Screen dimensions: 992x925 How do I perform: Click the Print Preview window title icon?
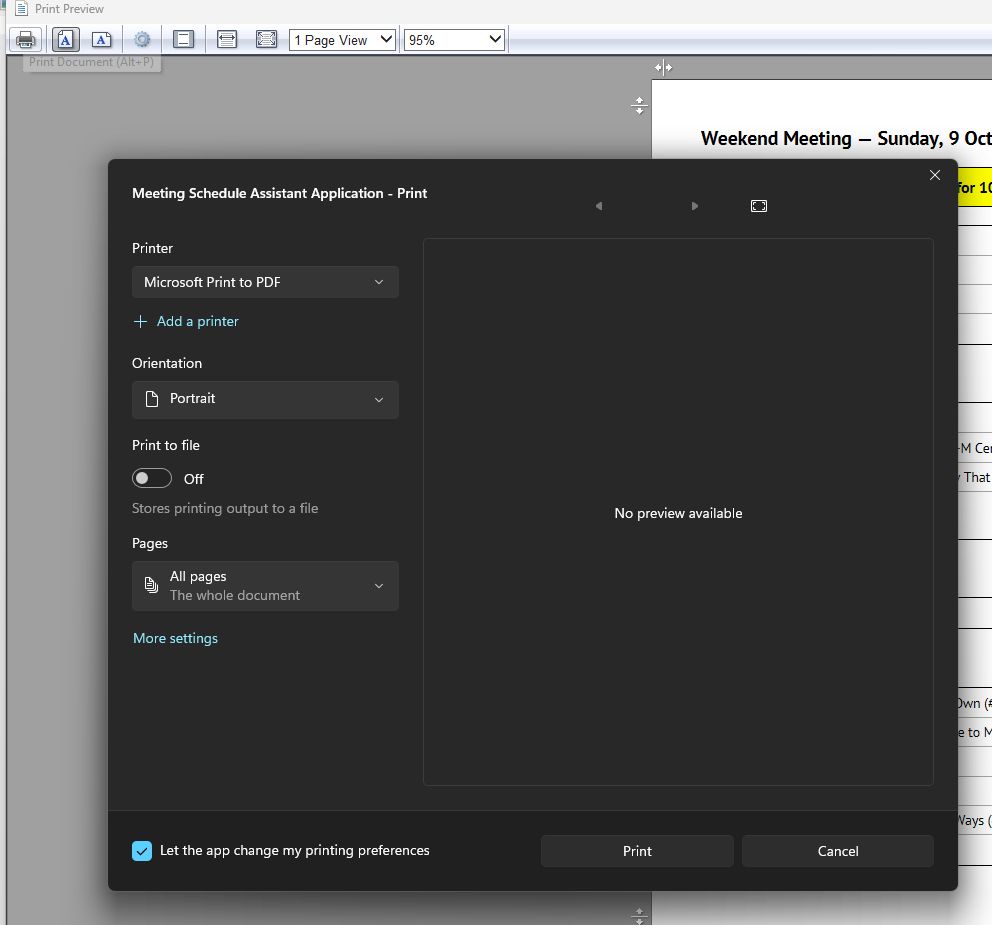pos(22,9)
